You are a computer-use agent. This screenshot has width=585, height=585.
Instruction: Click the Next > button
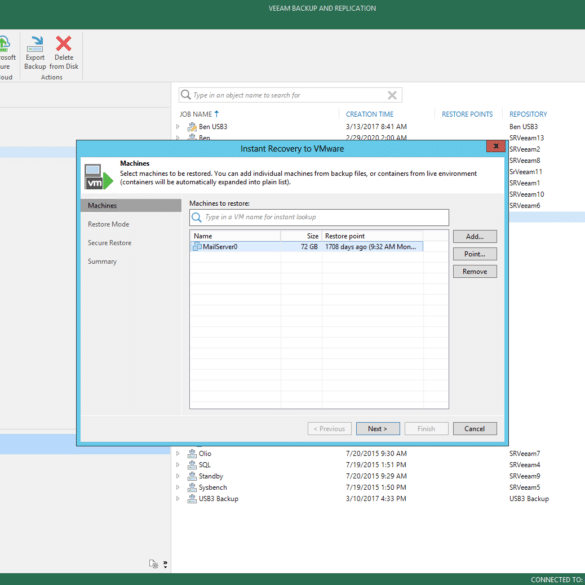378,429
